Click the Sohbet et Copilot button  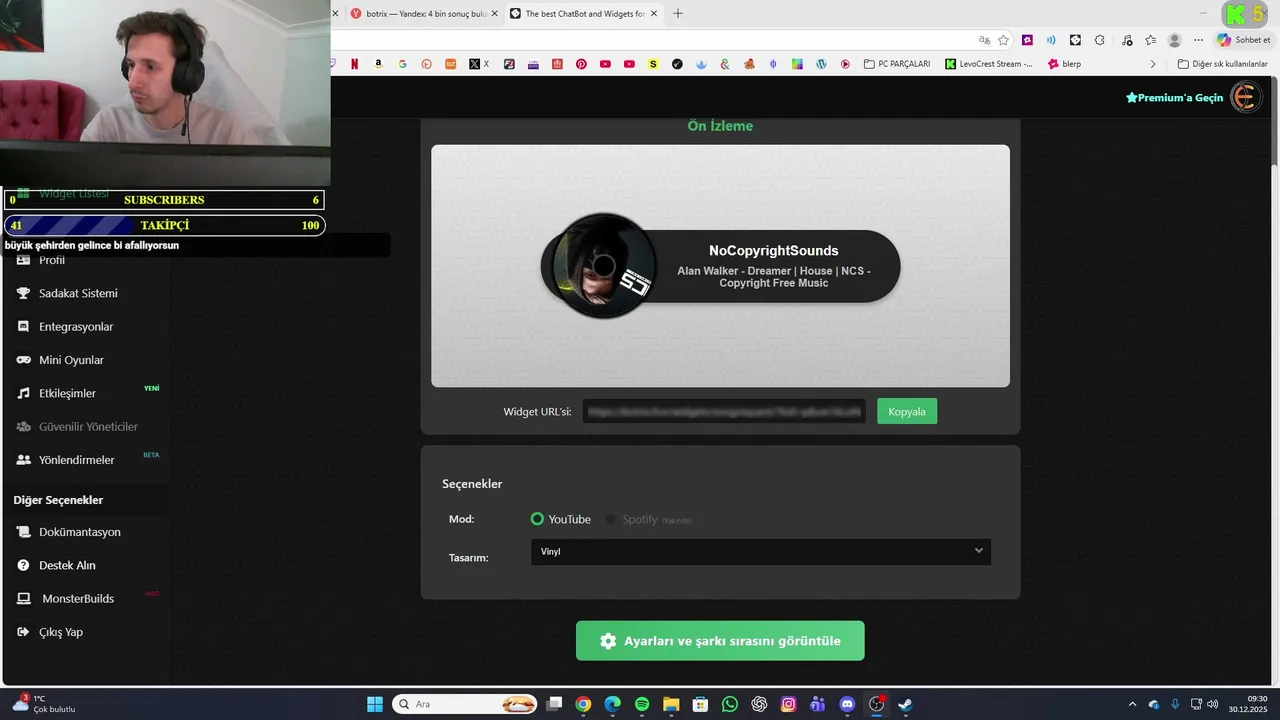click(x=1243, y=40)
